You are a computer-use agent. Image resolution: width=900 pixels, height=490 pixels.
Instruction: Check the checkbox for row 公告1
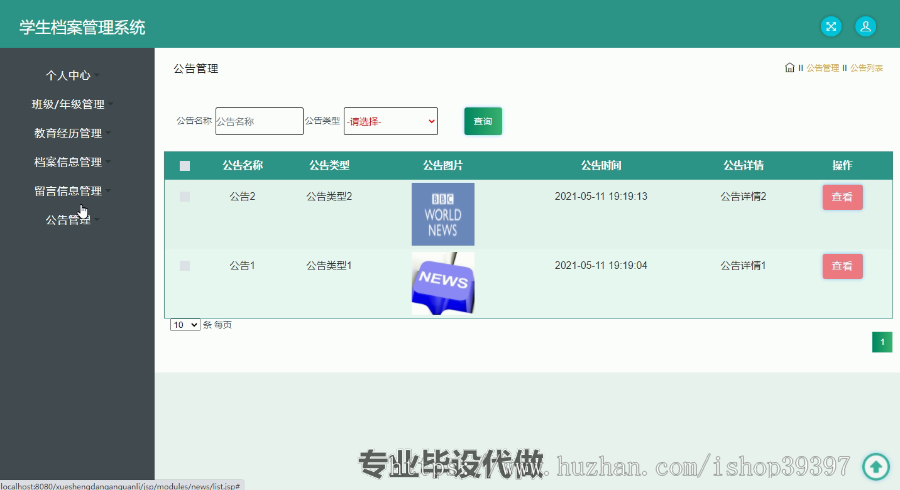[185, 266]
